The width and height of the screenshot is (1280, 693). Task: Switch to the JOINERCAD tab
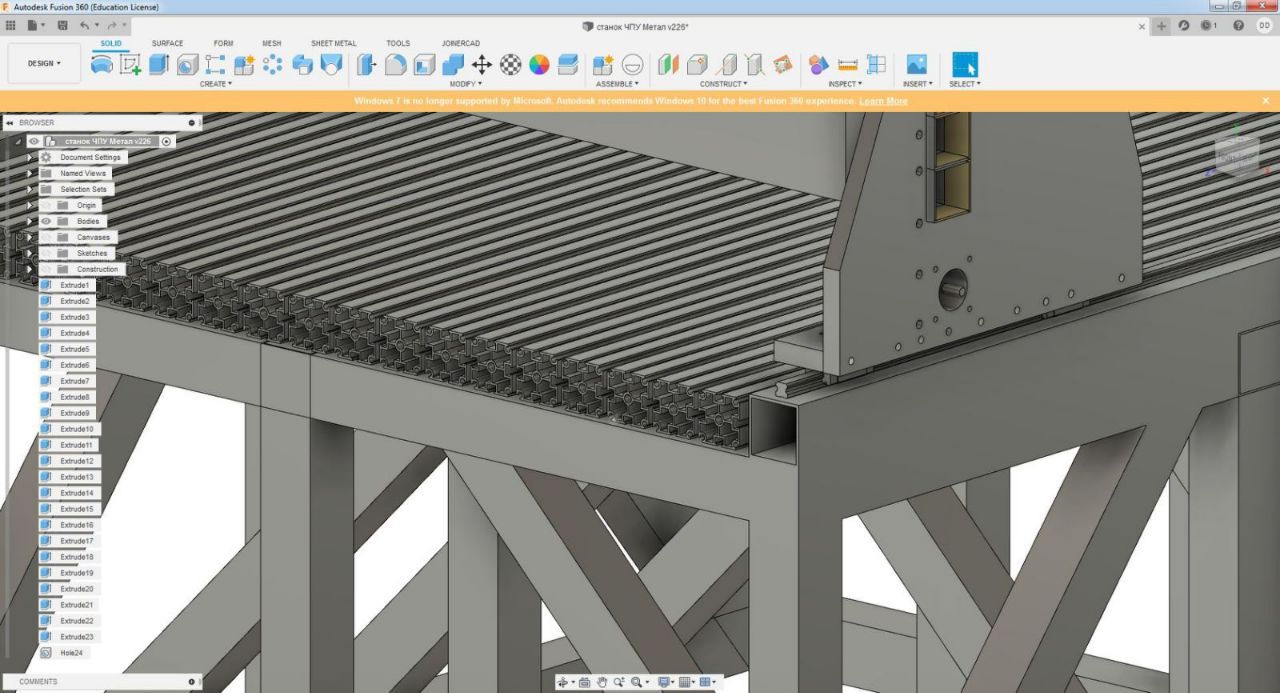coord(461,43)
